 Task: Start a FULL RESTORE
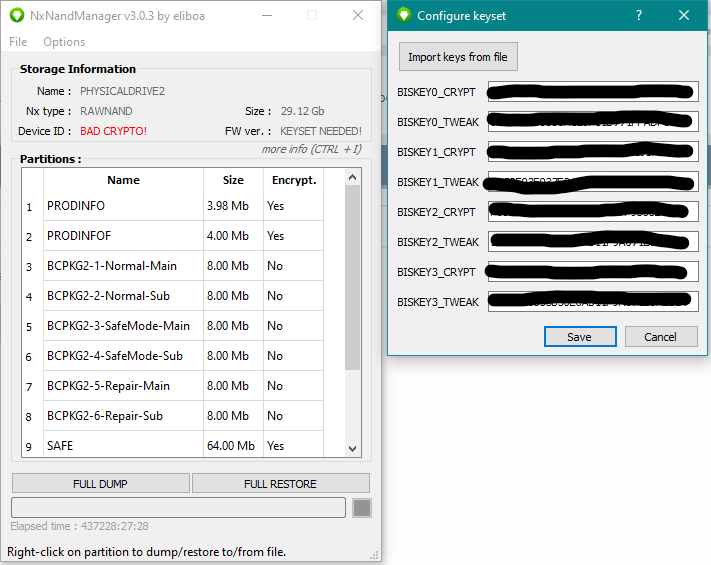click(x=281, y=484)
